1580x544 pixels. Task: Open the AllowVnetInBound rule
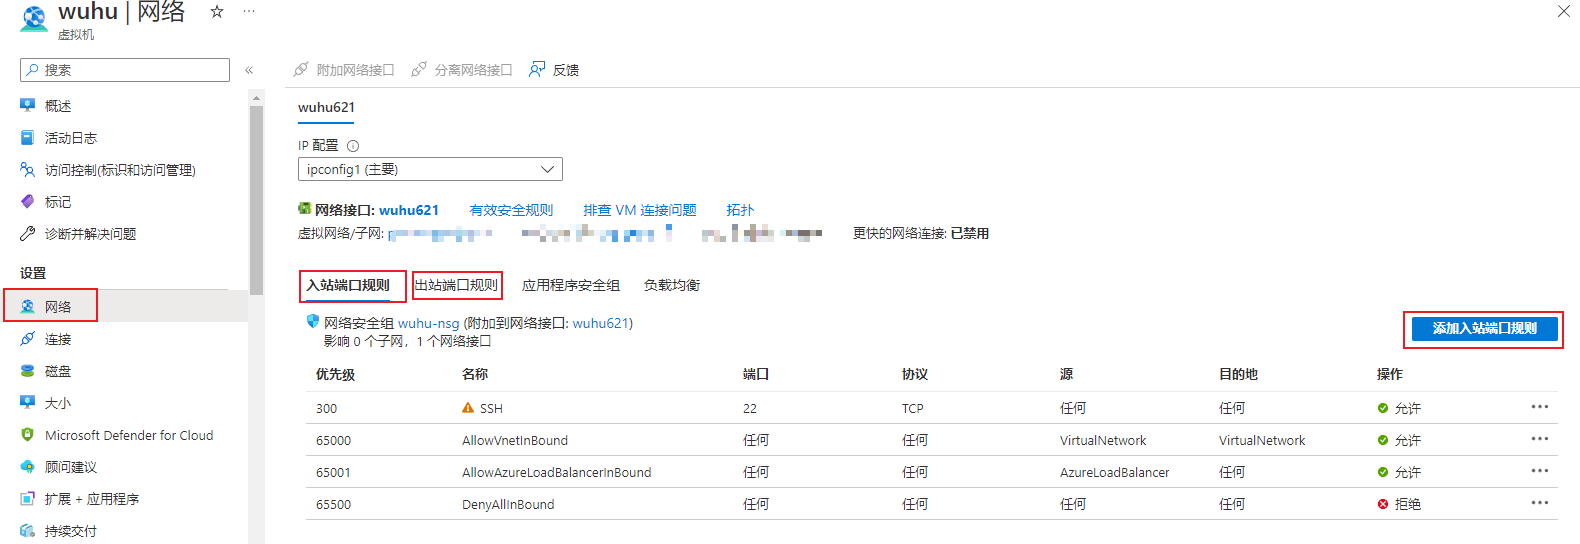pos(515,440)
